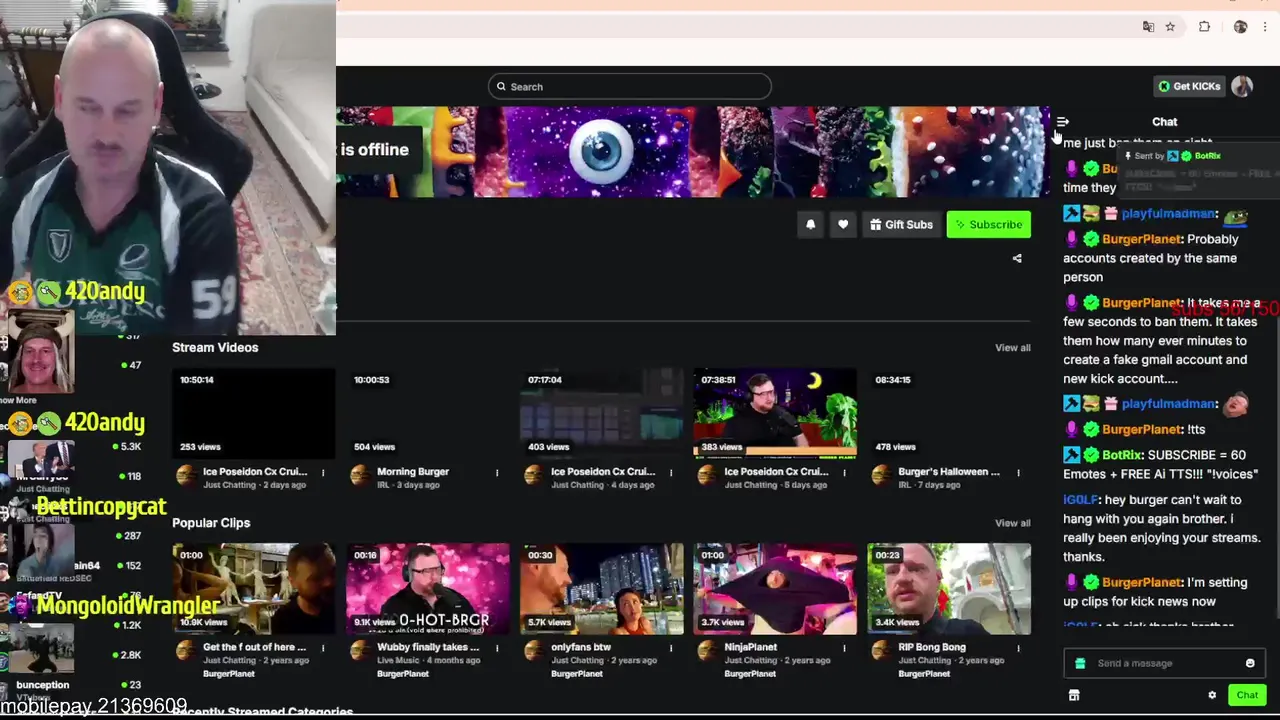The height and width of the screenshot is (720, 1280).
Task: Open the Chrome three-dot menu
Action: point(1265,27)
